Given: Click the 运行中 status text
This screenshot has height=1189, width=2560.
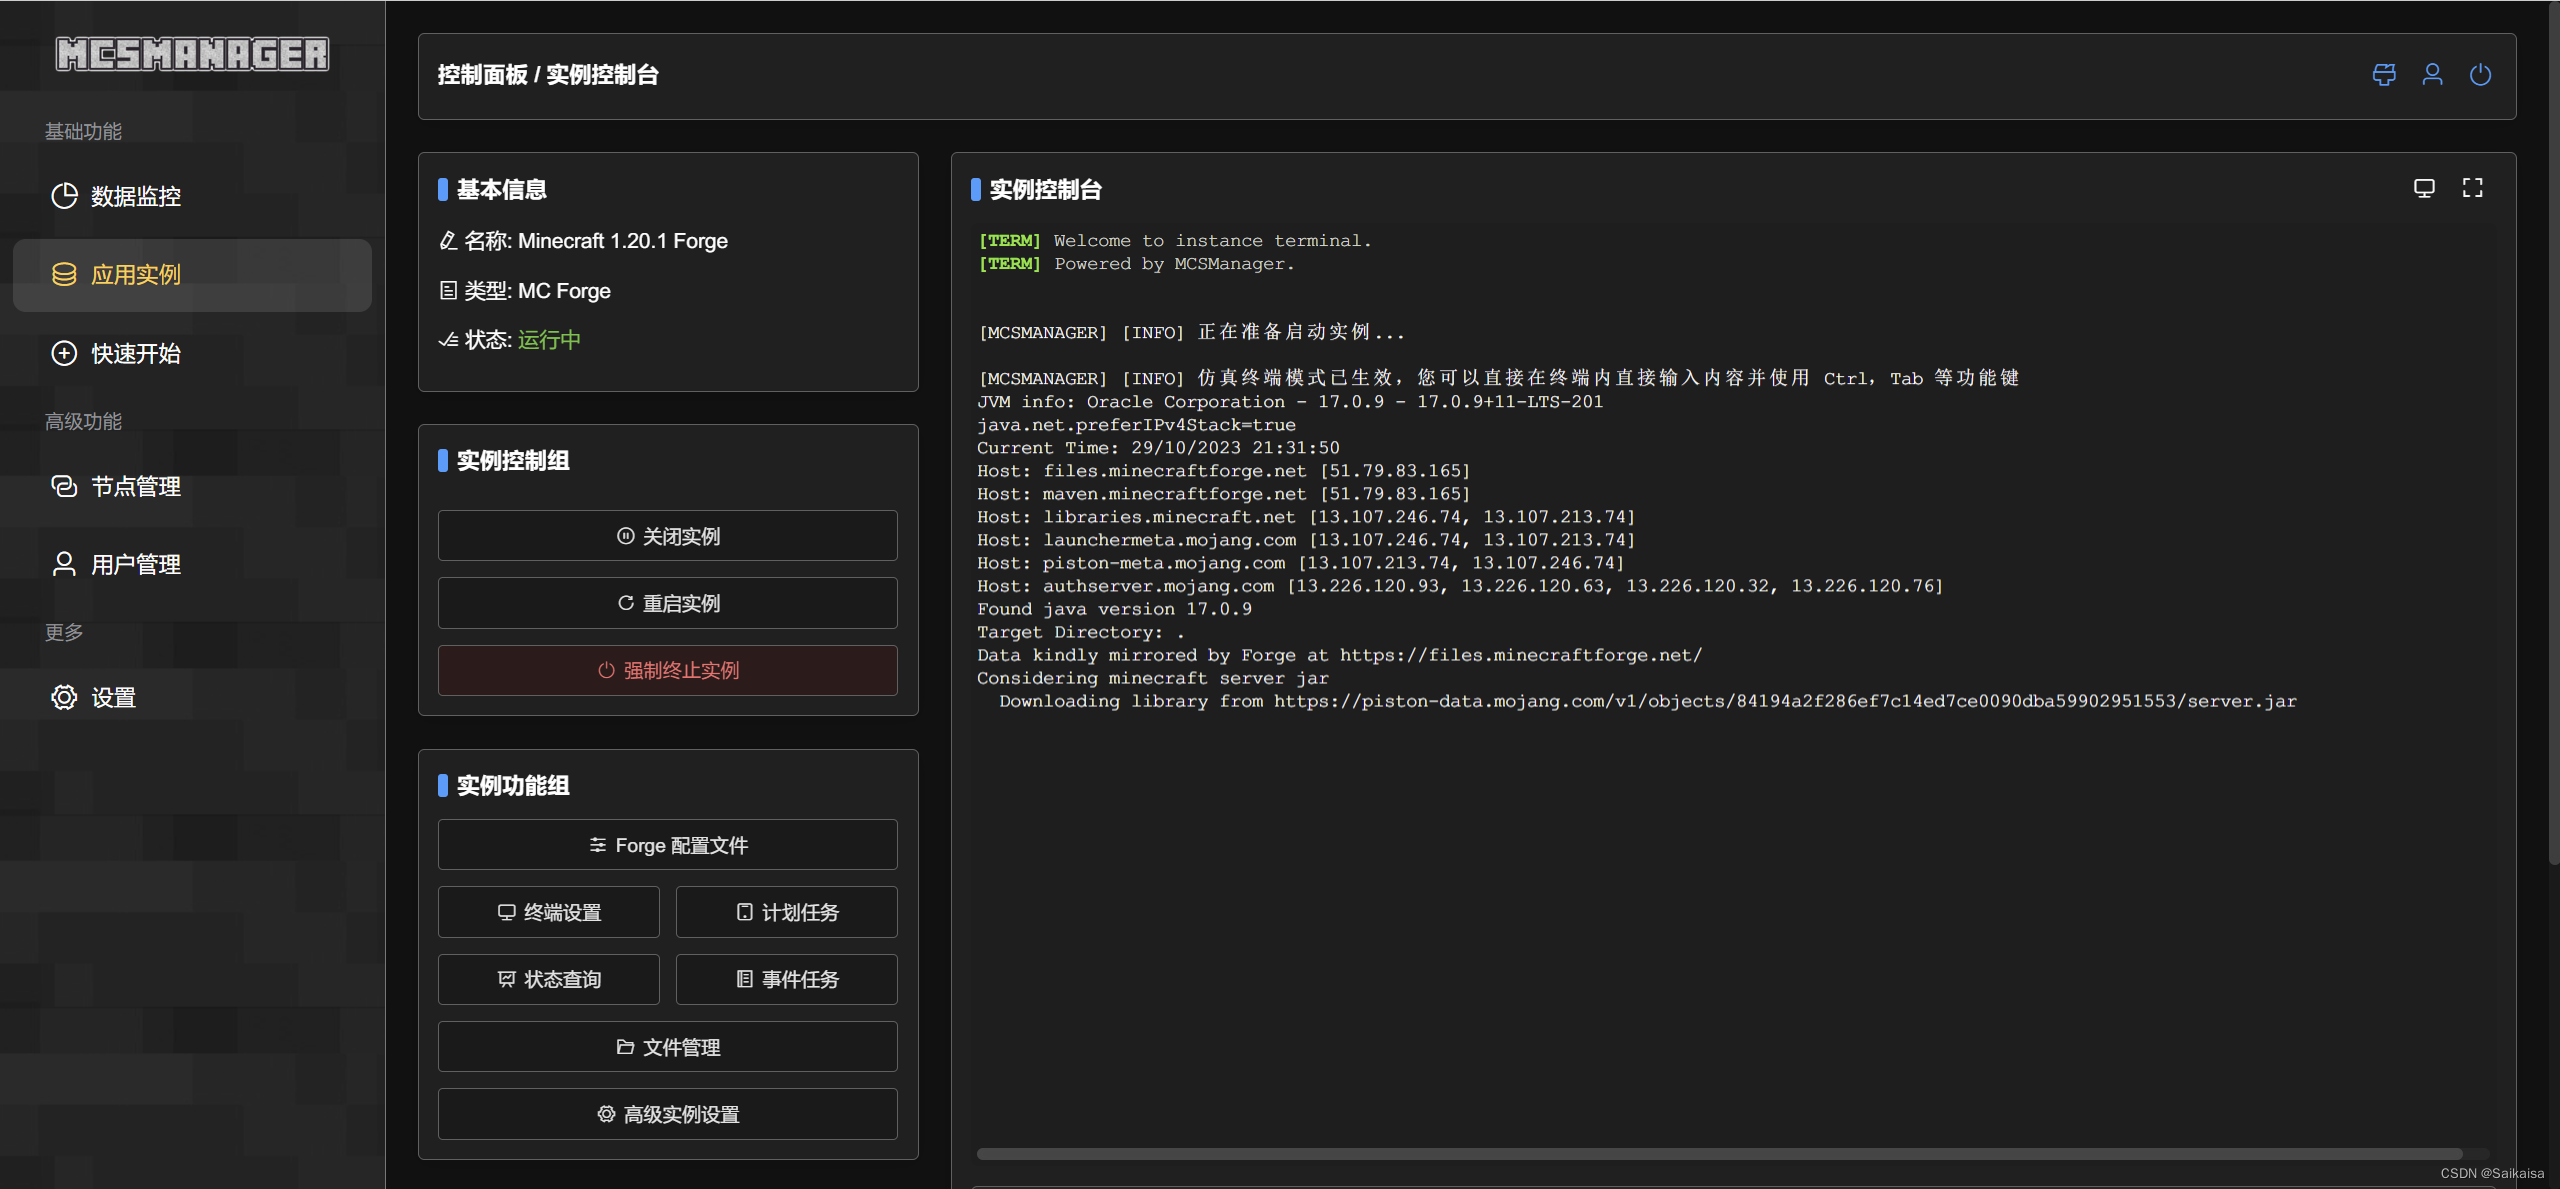Looking at the screenshot, I should coord(549,340).
